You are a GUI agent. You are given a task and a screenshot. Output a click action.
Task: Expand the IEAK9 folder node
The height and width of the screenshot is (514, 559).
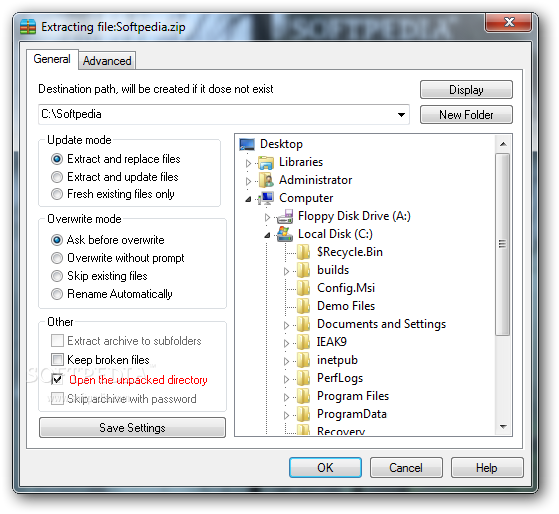tap(286, 343)
